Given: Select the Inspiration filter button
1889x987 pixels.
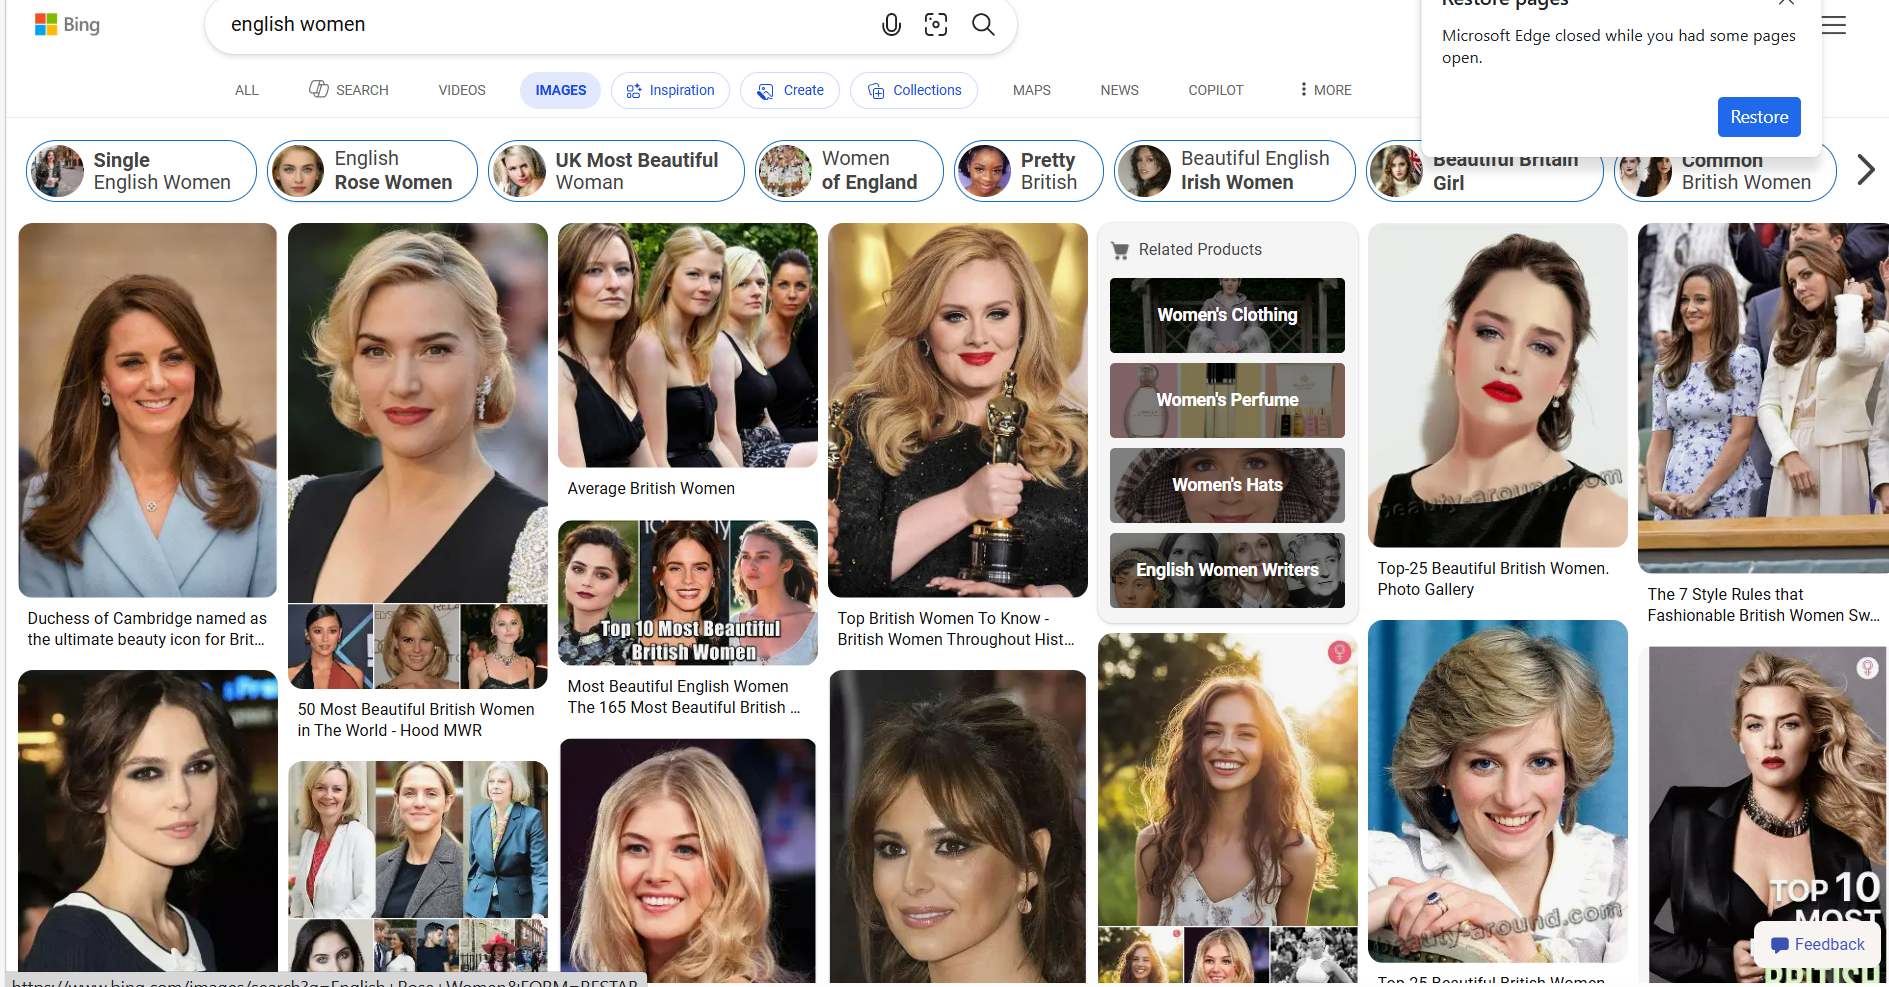Looking at the screenshot, I should pos(670,90).
